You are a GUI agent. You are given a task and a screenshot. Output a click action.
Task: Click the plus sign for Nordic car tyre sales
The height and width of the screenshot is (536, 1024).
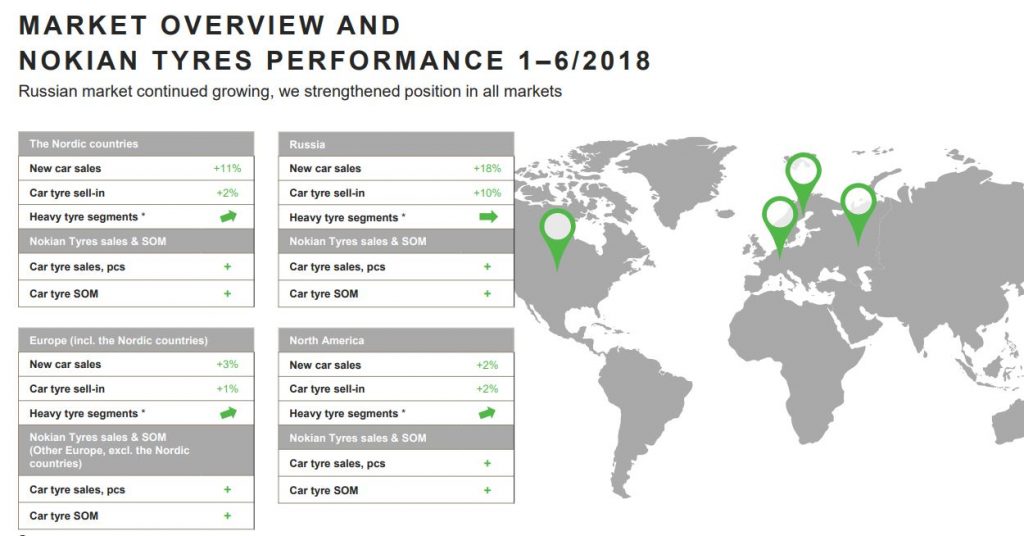coord(227,267)
